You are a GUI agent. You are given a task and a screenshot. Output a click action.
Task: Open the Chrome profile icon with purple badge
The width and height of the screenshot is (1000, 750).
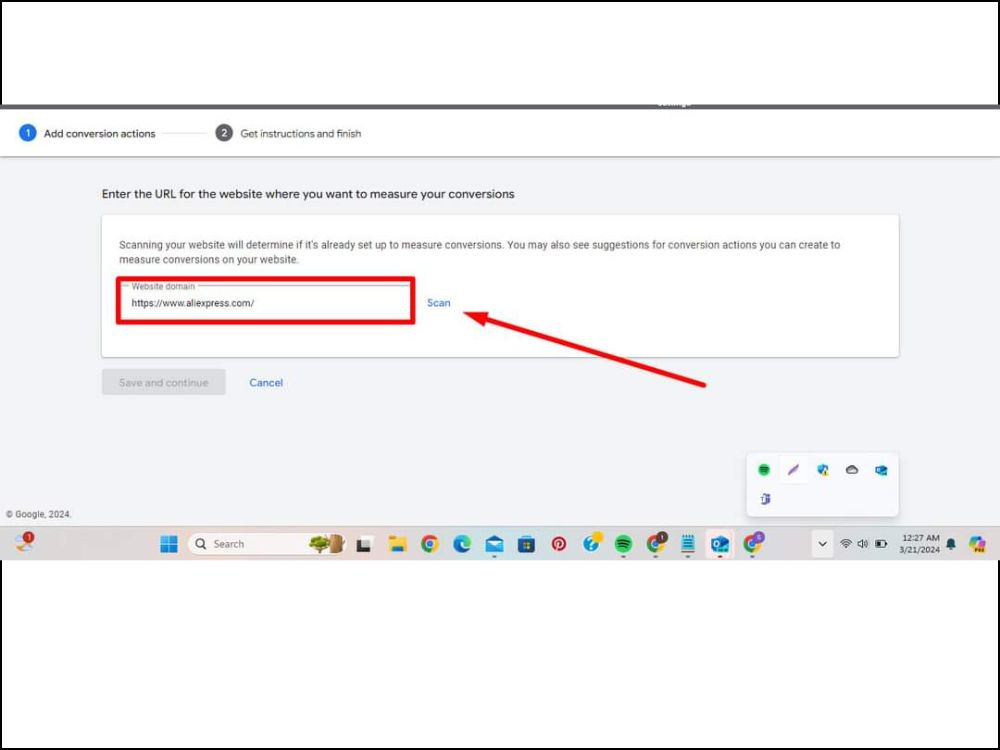(x=753, y=543)
